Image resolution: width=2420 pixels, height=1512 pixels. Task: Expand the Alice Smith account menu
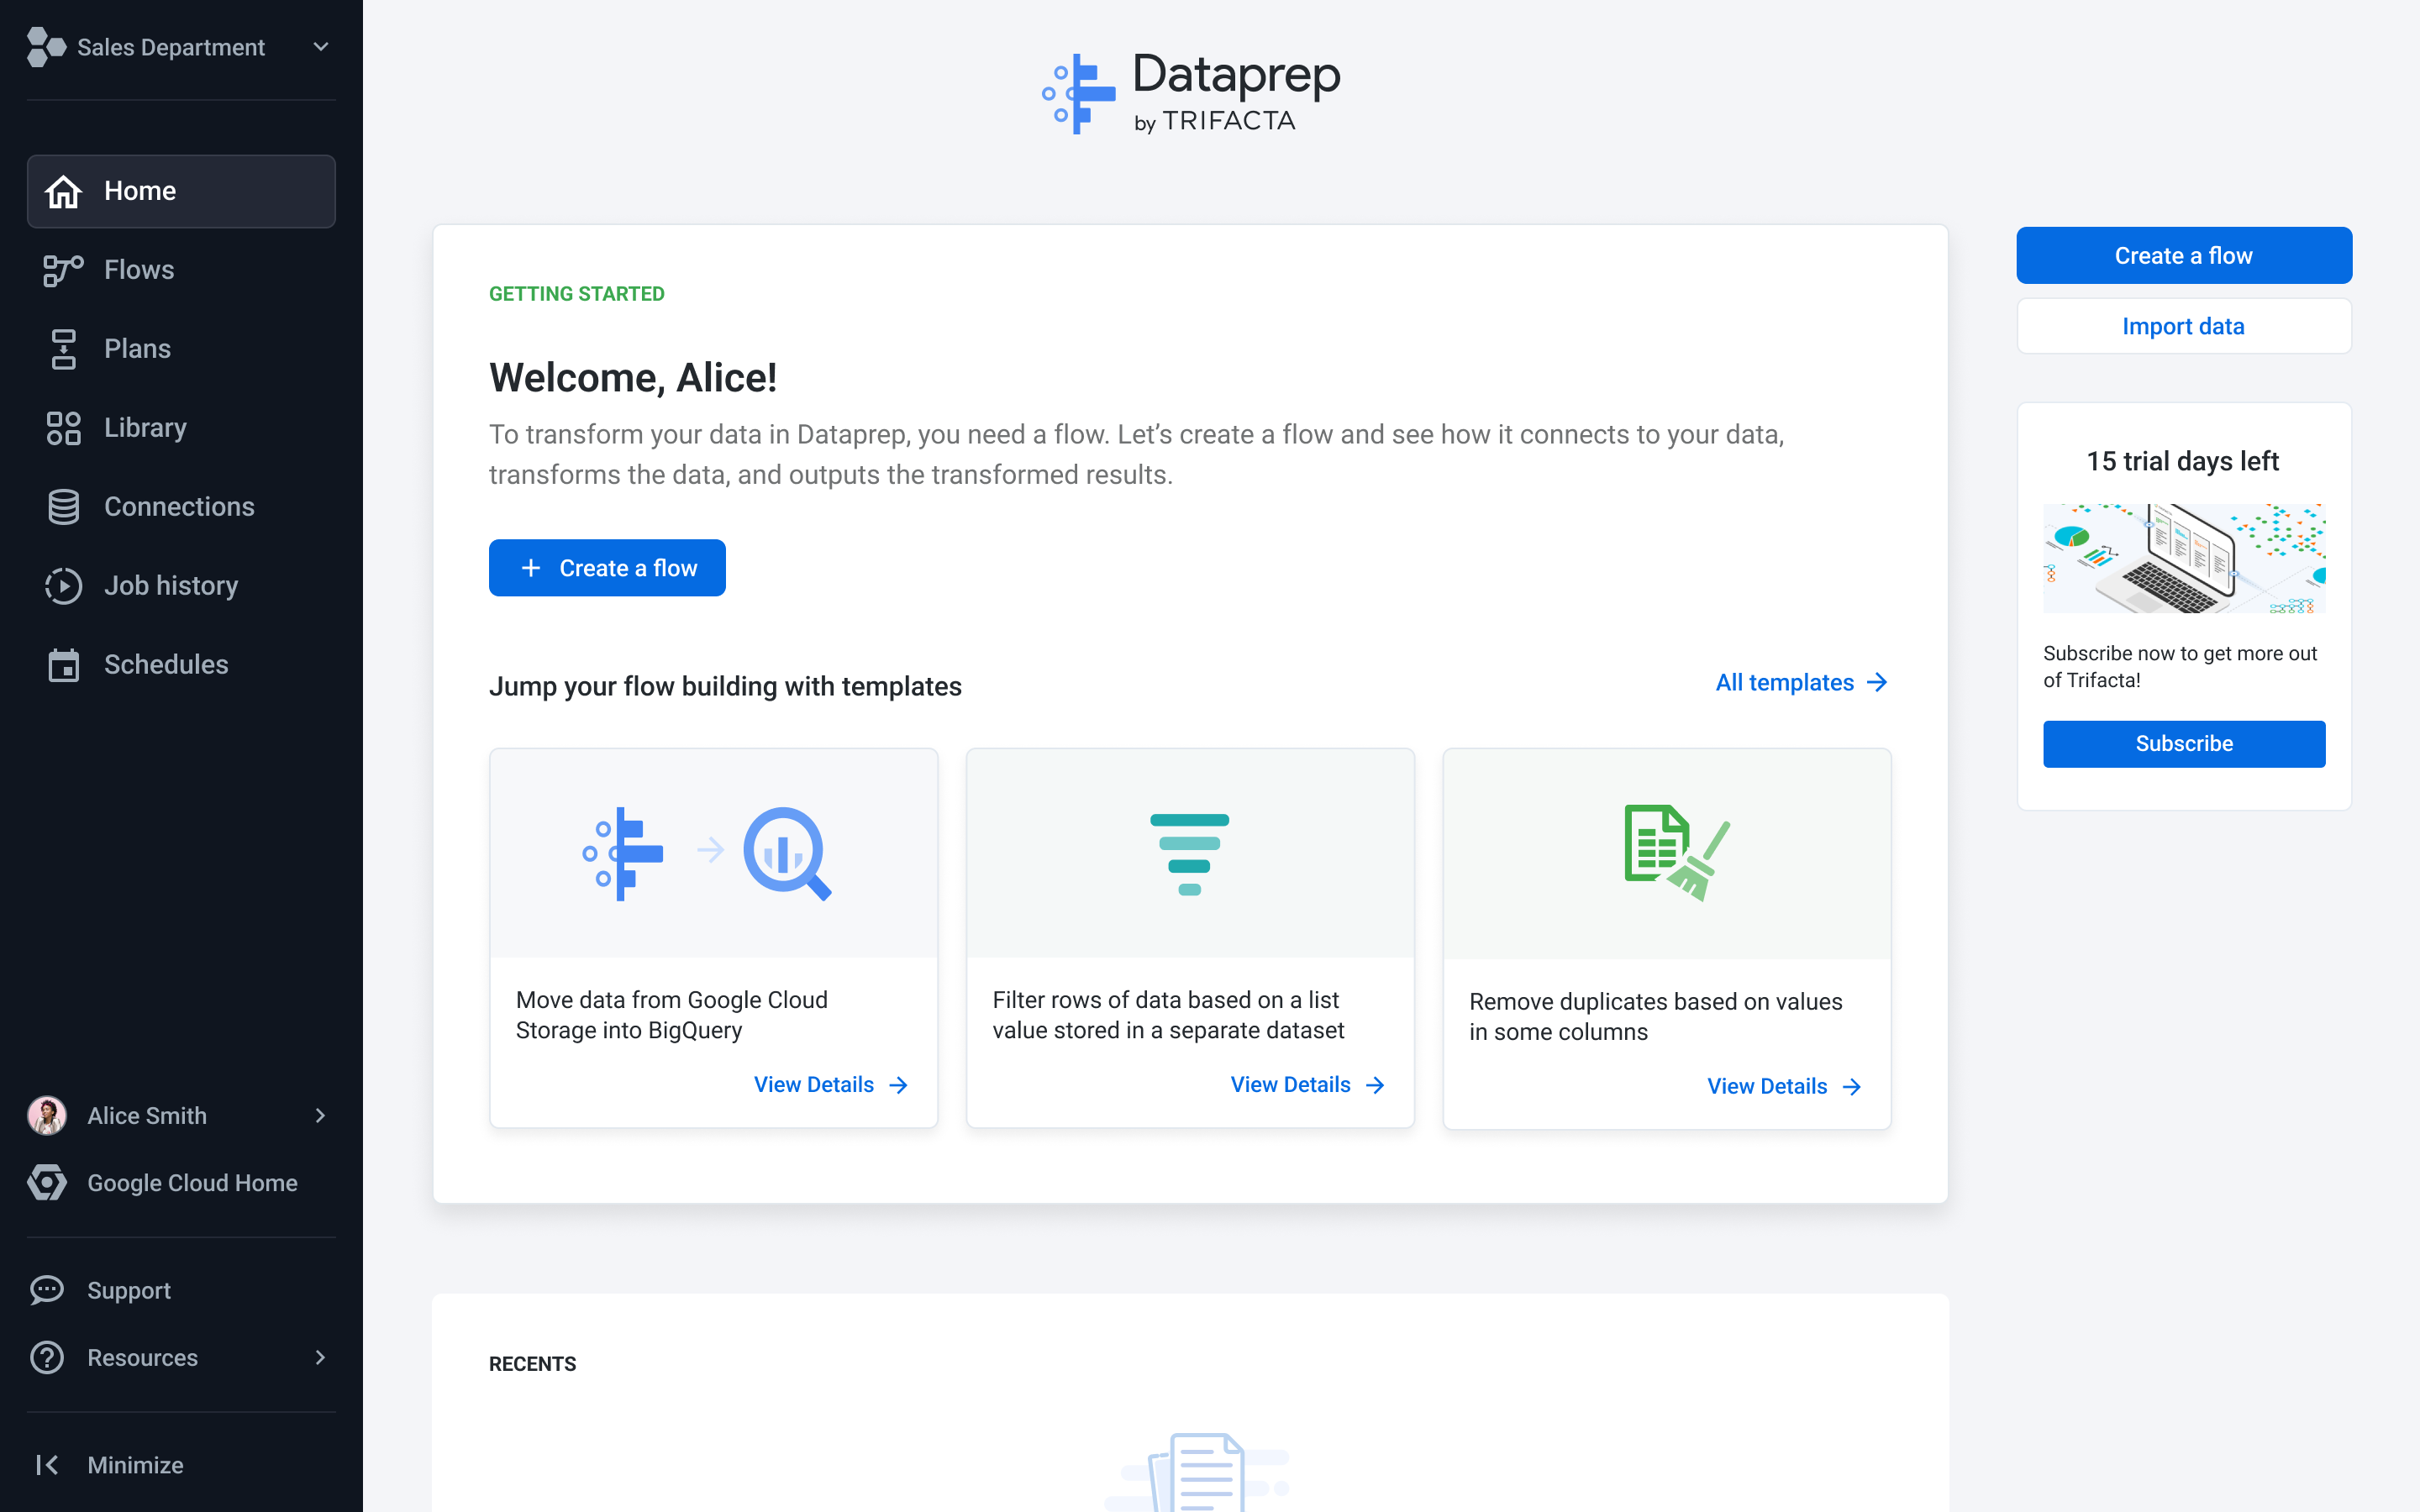320,1115
